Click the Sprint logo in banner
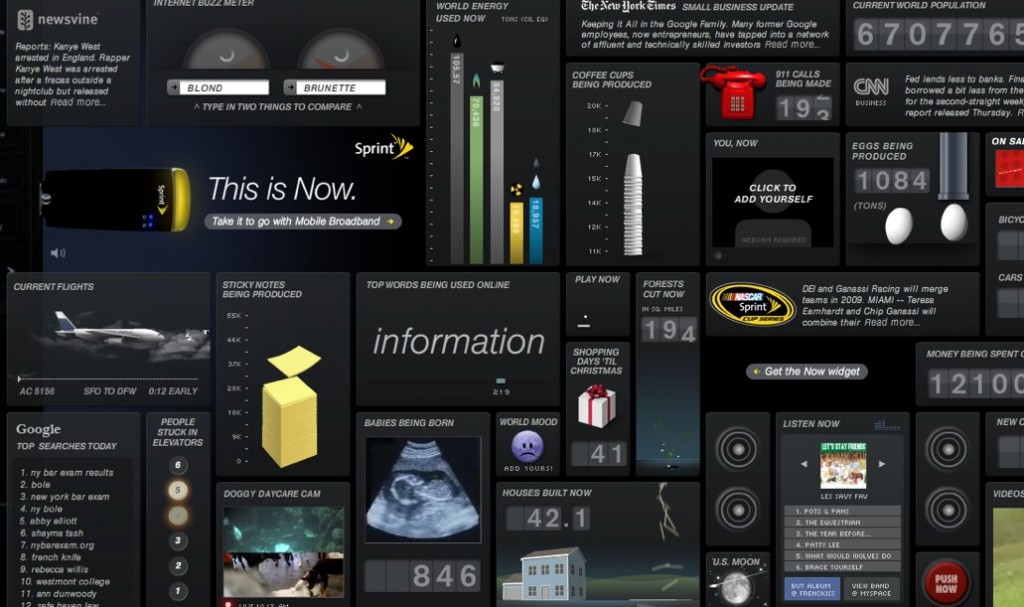The image size is (1024, 607). [x=383, y=148]
